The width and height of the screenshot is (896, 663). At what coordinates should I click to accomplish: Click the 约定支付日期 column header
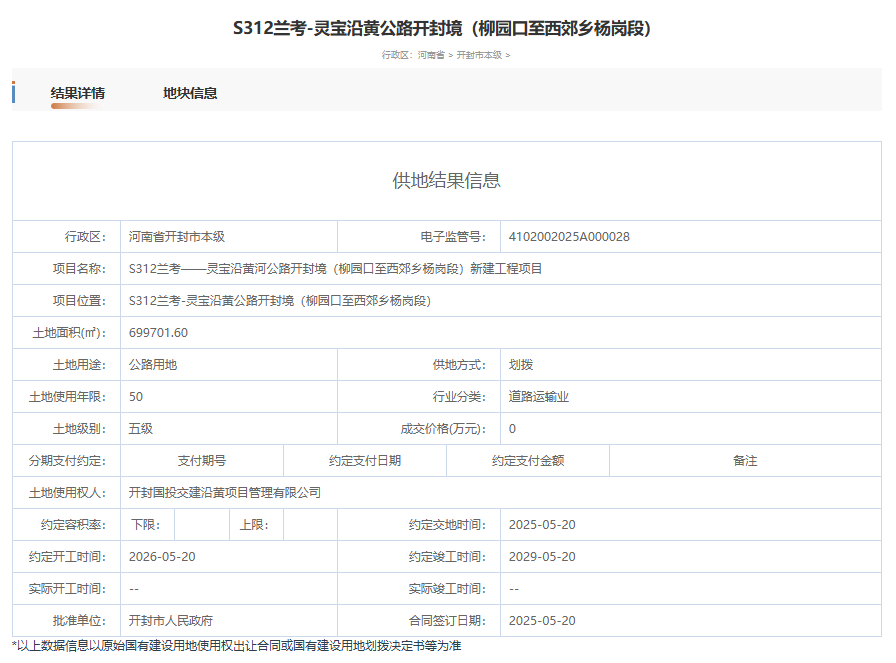pyautogui.click(x=365, y=461)
